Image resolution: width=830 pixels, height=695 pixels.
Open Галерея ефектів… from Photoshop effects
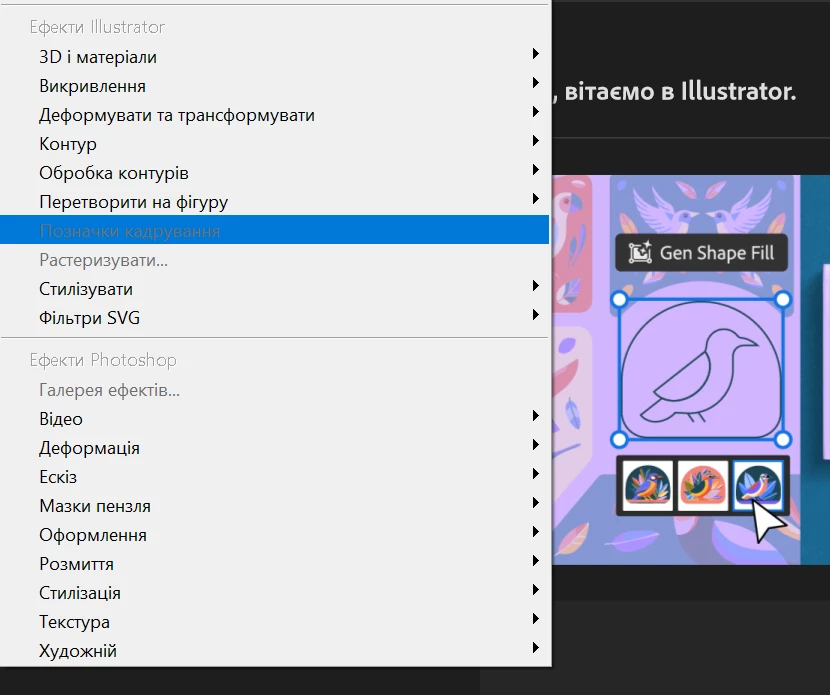pos(275,390)
